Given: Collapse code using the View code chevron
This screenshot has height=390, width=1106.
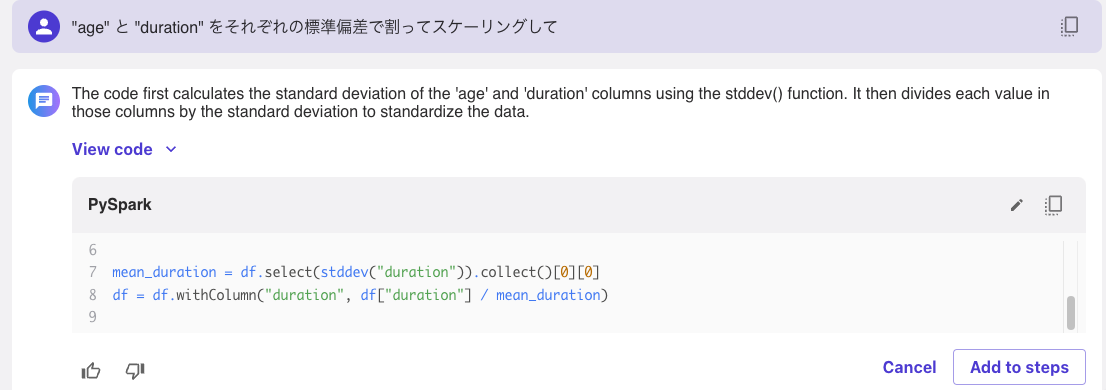Looking at the screenshot, I should tap(170, 150).
